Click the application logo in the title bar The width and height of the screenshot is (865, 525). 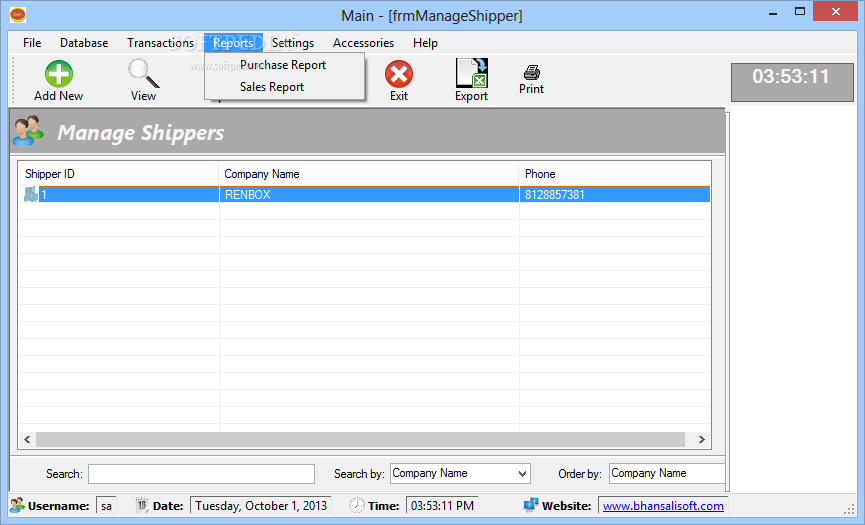click(18, 15)
